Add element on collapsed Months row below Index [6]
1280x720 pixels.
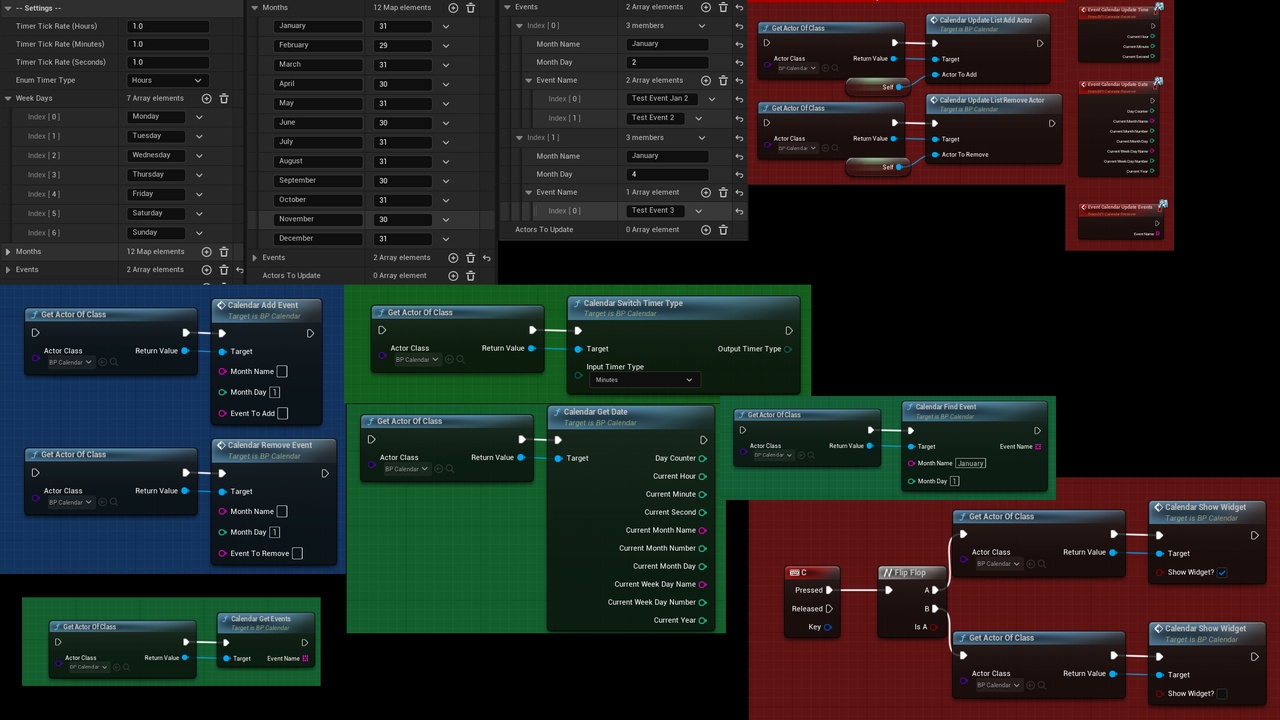click(207, 252)
